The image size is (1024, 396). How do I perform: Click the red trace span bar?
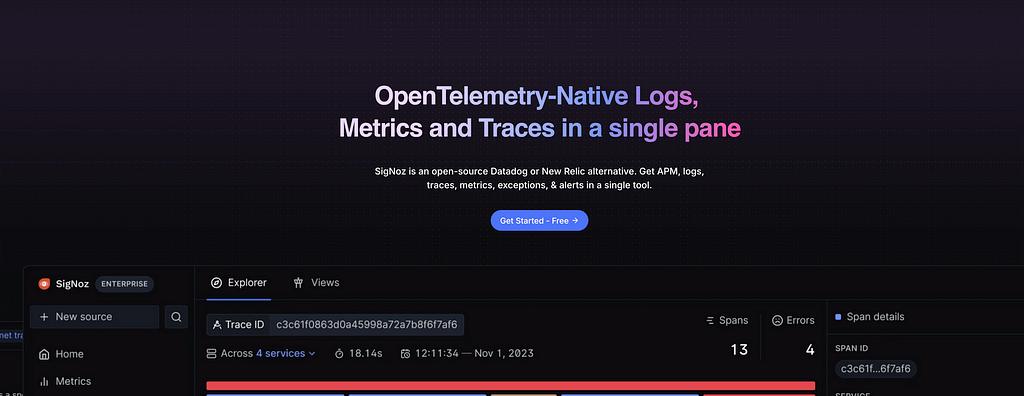click(511, 386)
